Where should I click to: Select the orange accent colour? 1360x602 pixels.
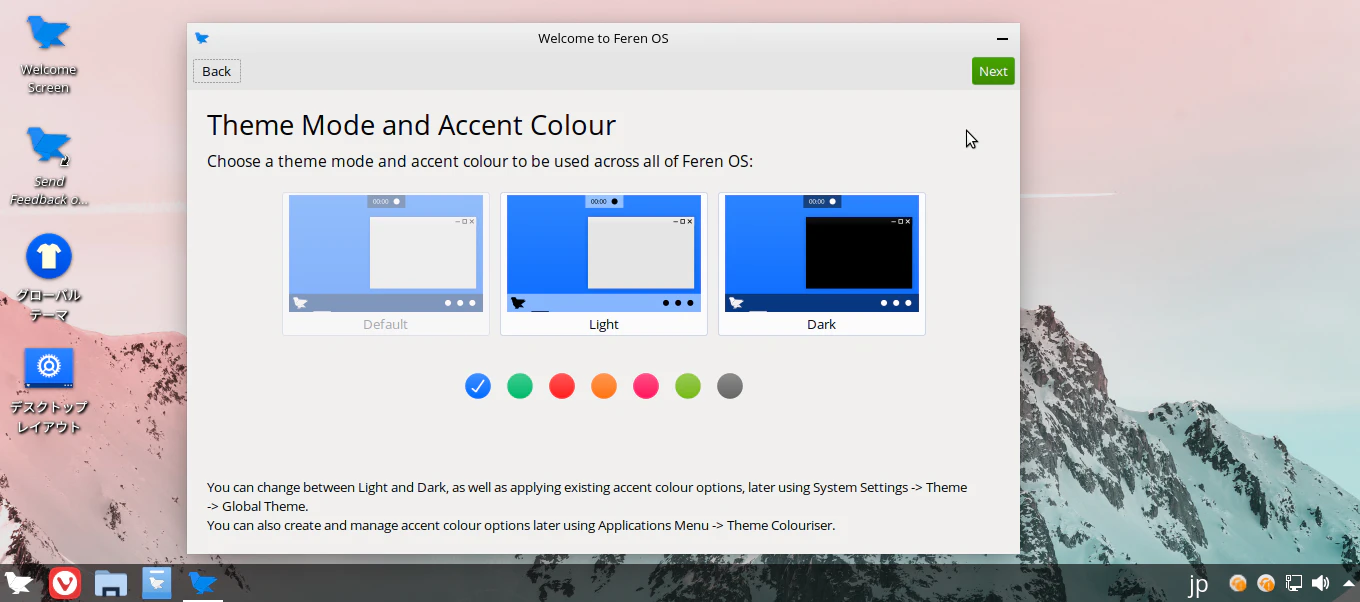coord(604,386)
